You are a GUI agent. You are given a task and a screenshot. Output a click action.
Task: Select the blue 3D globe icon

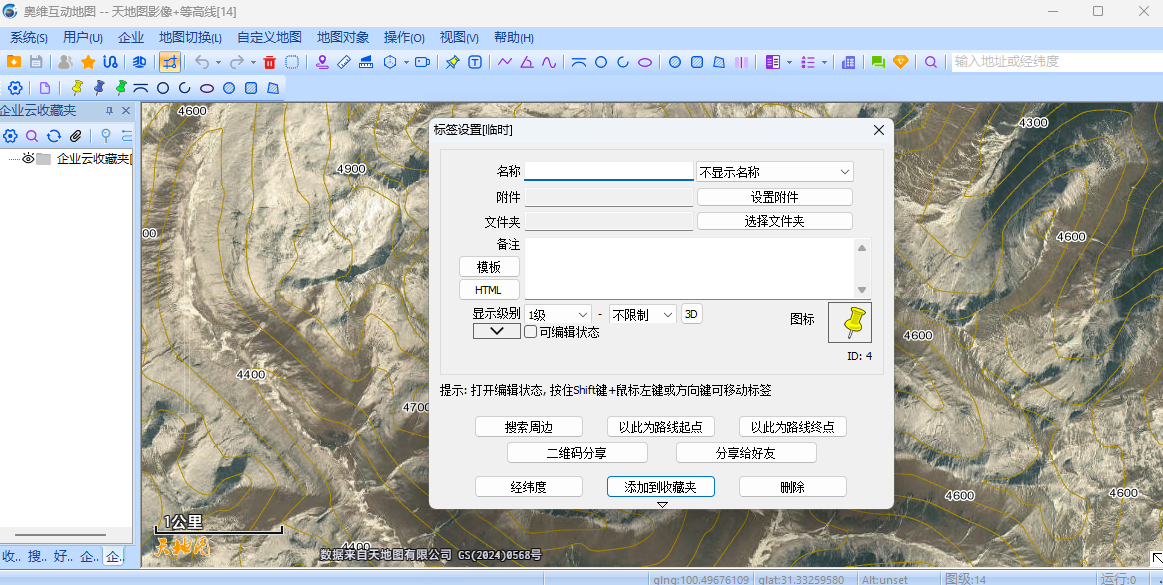(x=137, y=62)
